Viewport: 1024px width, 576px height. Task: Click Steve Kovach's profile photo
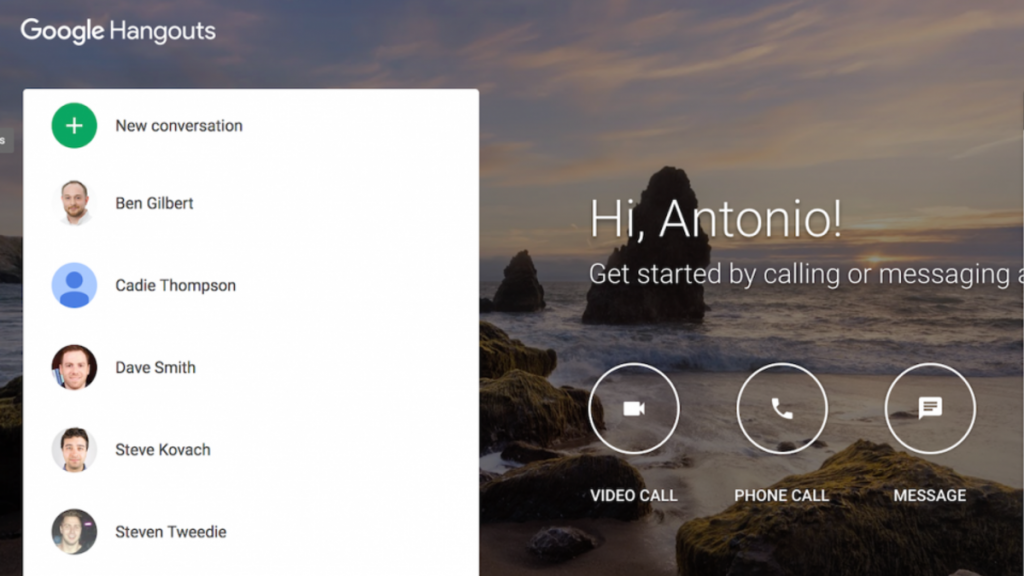pos(74,450)
